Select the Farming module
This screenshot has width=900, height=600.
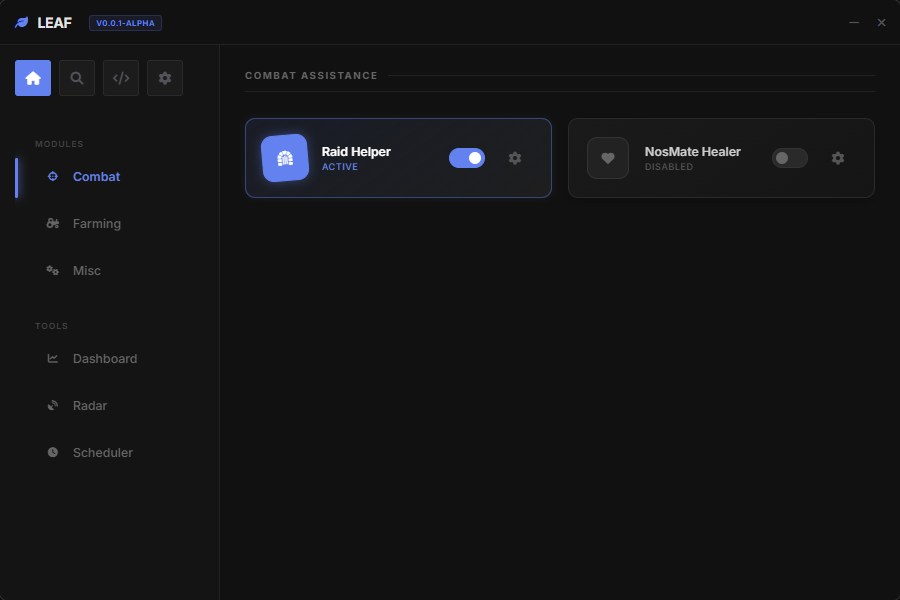[x=109, y=224]
